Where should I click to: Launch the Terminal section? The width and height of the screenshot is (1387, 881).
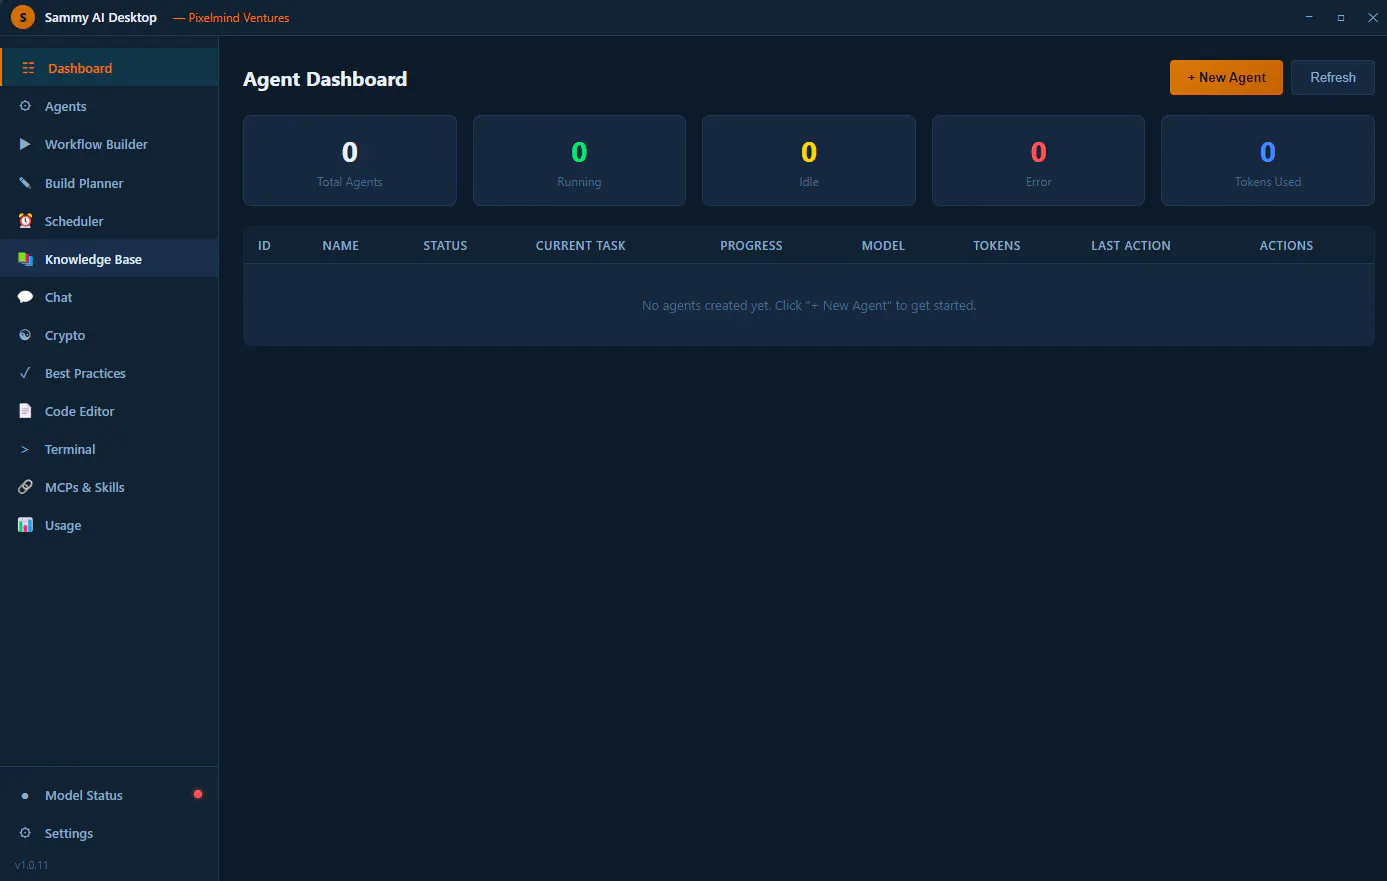coord(109,449)
